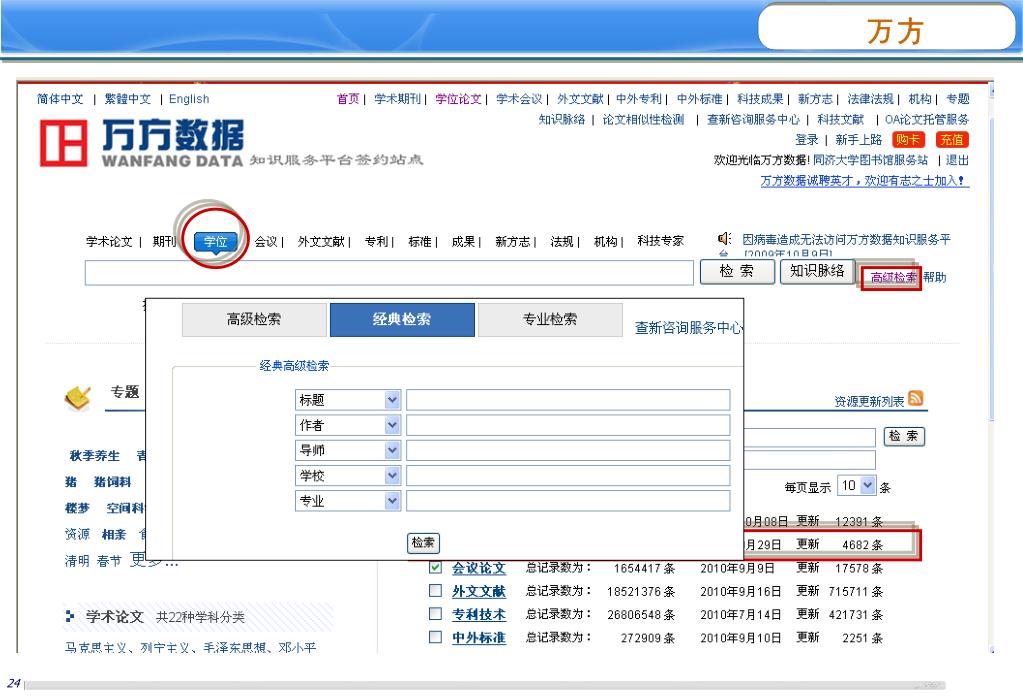Select the 专利 search category
Image resolution: width=1023 pixels, height=696 pixels.
[x=376, y=241]
